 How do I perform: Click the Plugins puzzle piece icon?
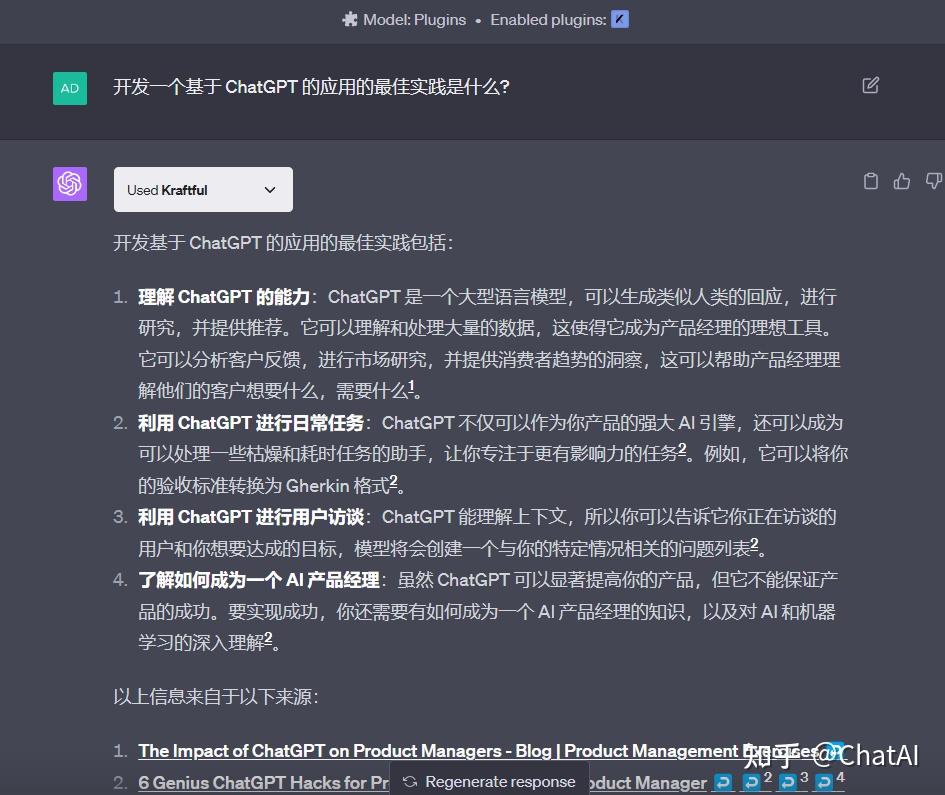coord(350,19)
